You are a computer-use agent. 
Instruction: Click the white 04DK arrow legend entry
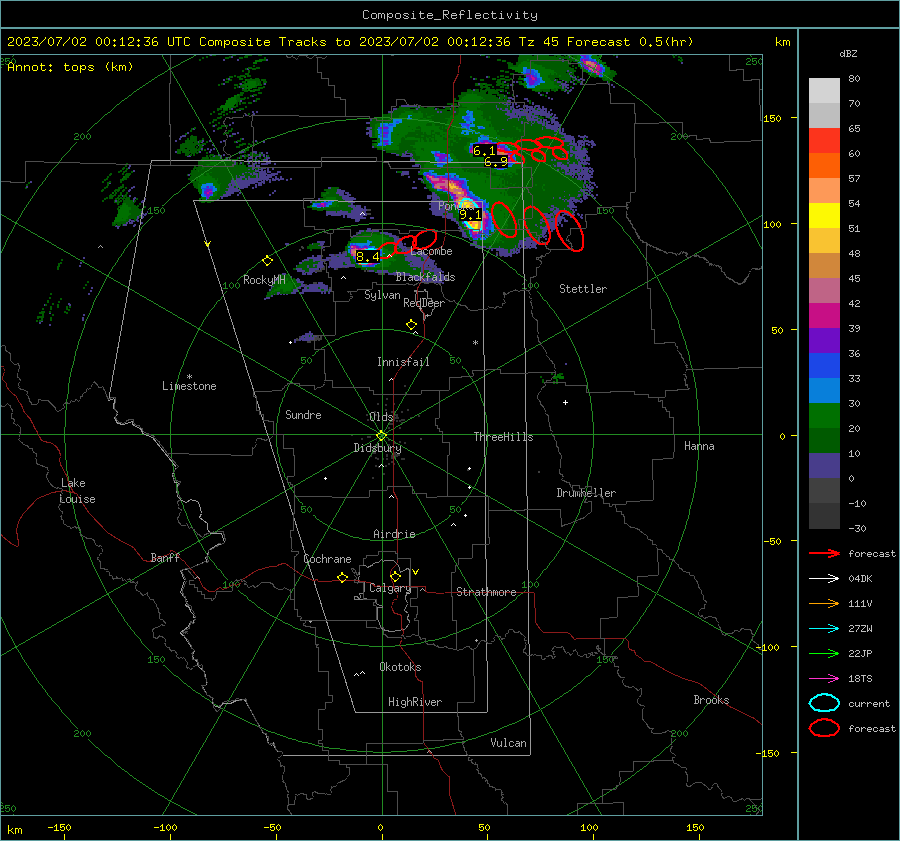(x=824, y=579)
